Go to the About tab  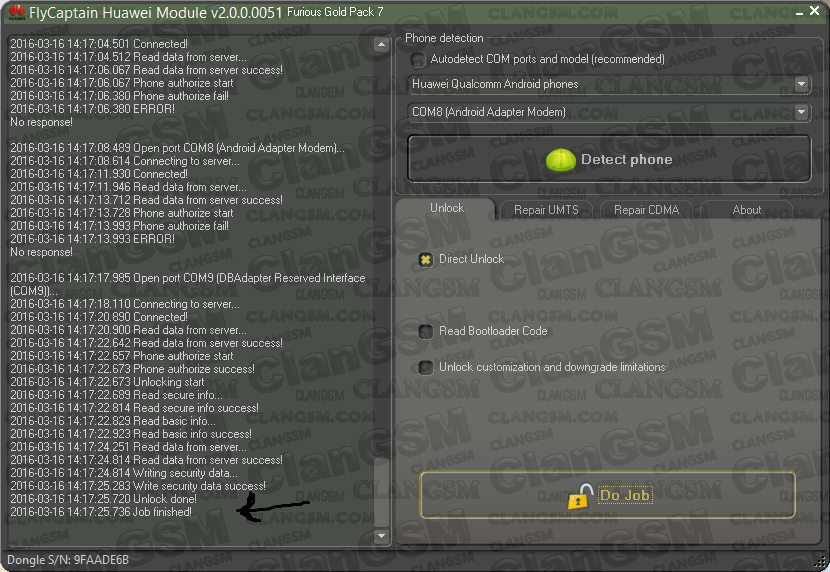[746, 210]
